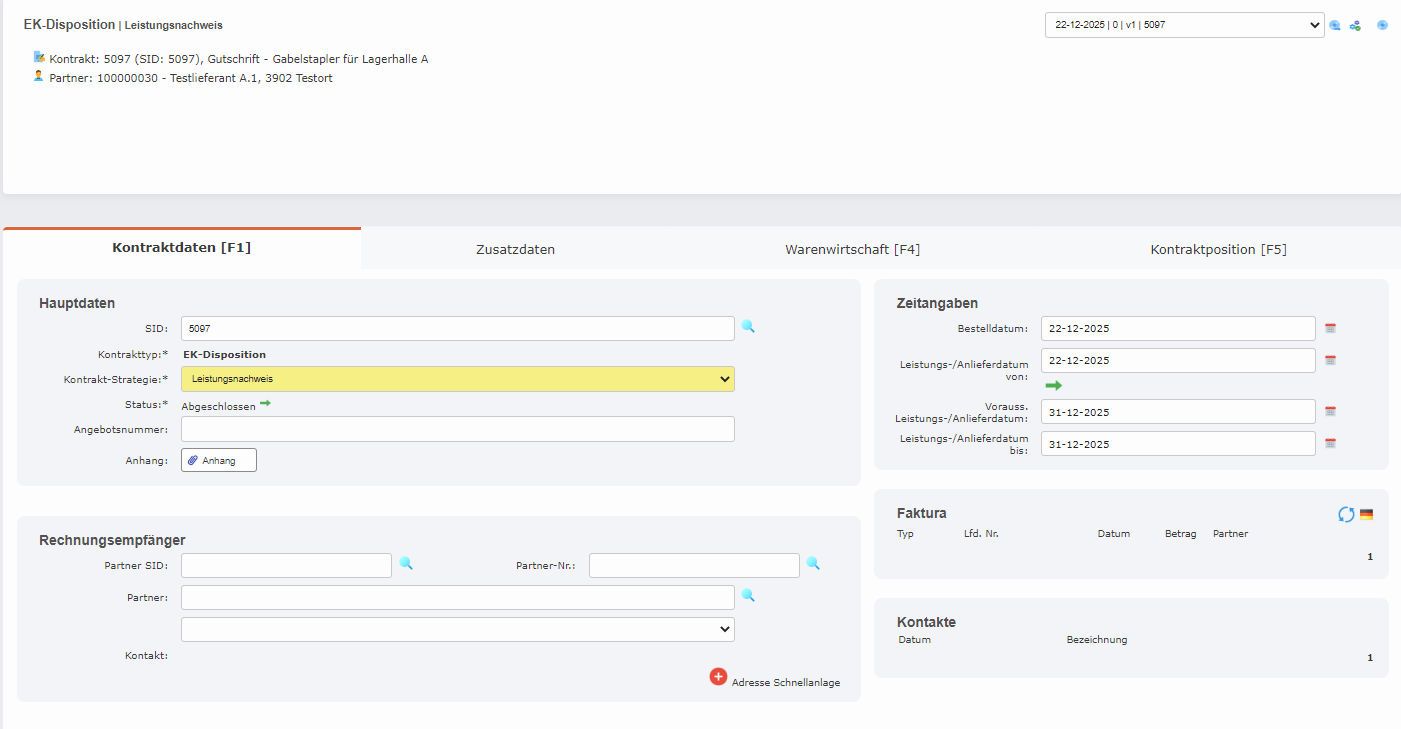
Task: Click the Anhang attachment button
Action: (219, 460)
